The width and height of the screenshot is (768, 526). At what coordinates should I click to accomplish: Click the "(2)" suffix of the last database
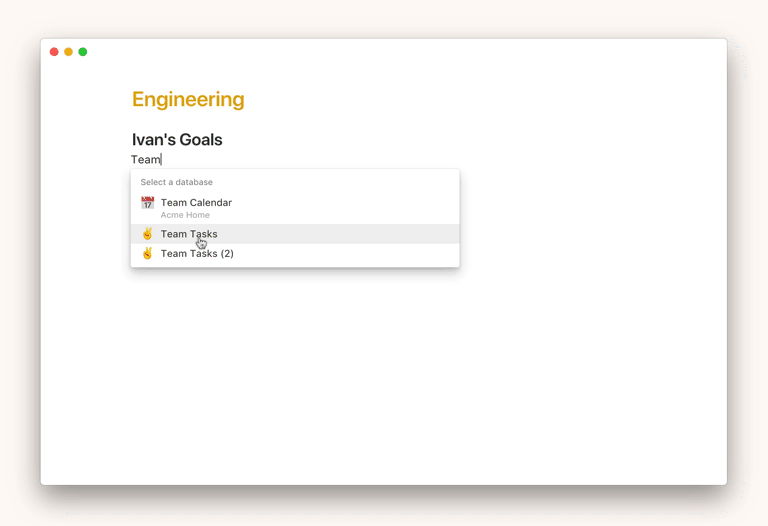227,253
